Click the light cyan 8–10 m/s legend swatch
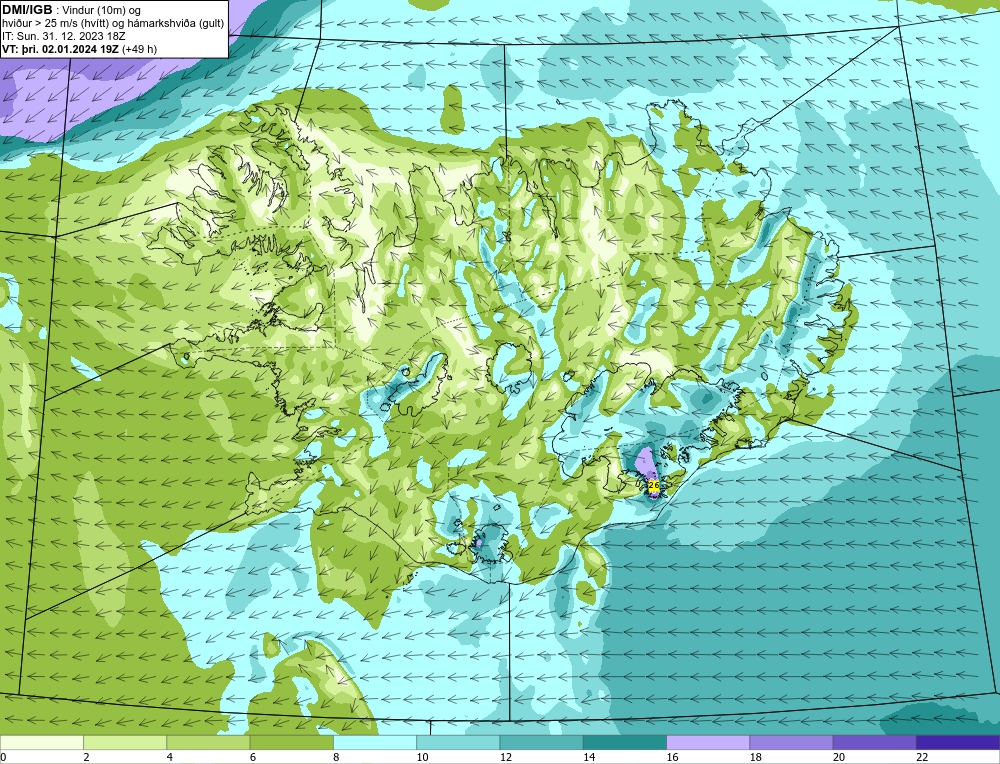The height and width of the screenshot is (764, 1000). pos(375,742)
